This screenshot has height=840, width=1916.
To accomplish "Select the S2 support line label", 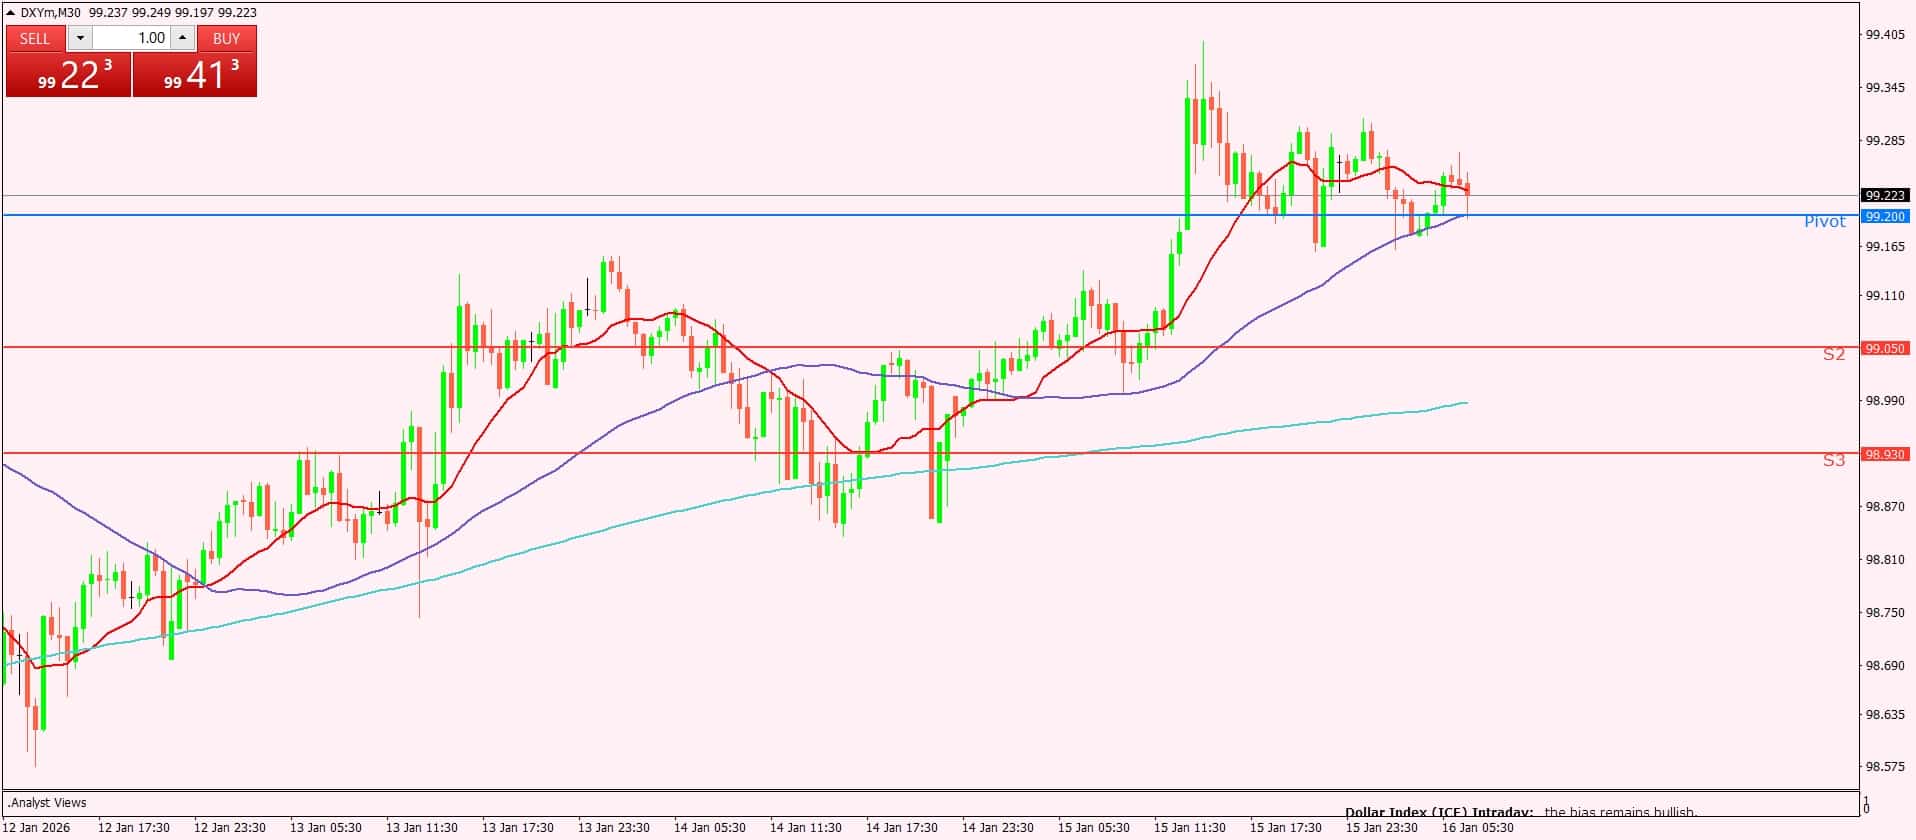I will click(1833, 354).
